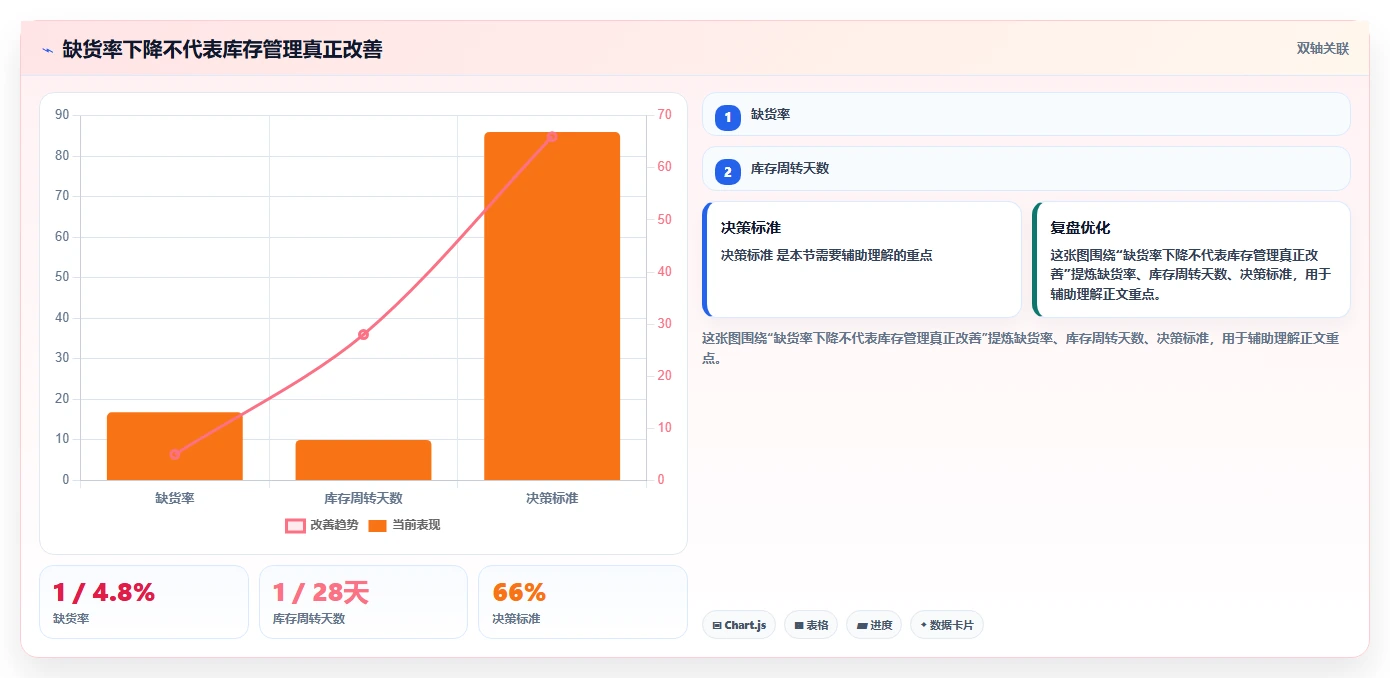Click the trend line point above 缺货率
The width and height of the screenshot is (1390, 678).
(175, 454)
